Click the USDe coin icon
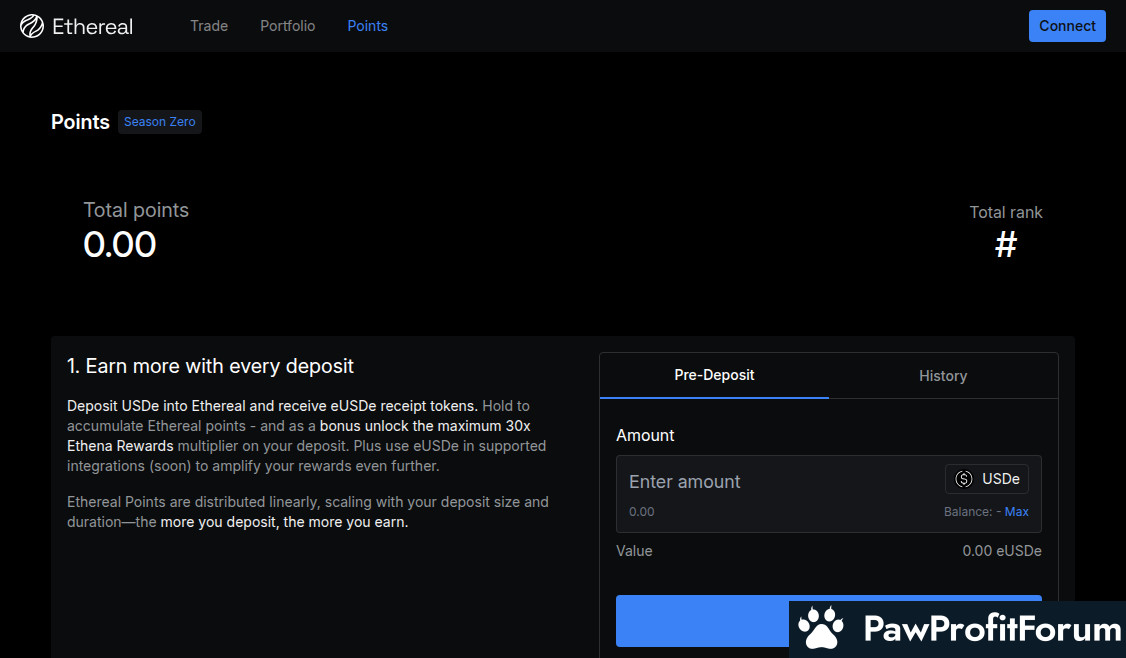The width and height of the screenshot is (1126, 658). [964, 479]
